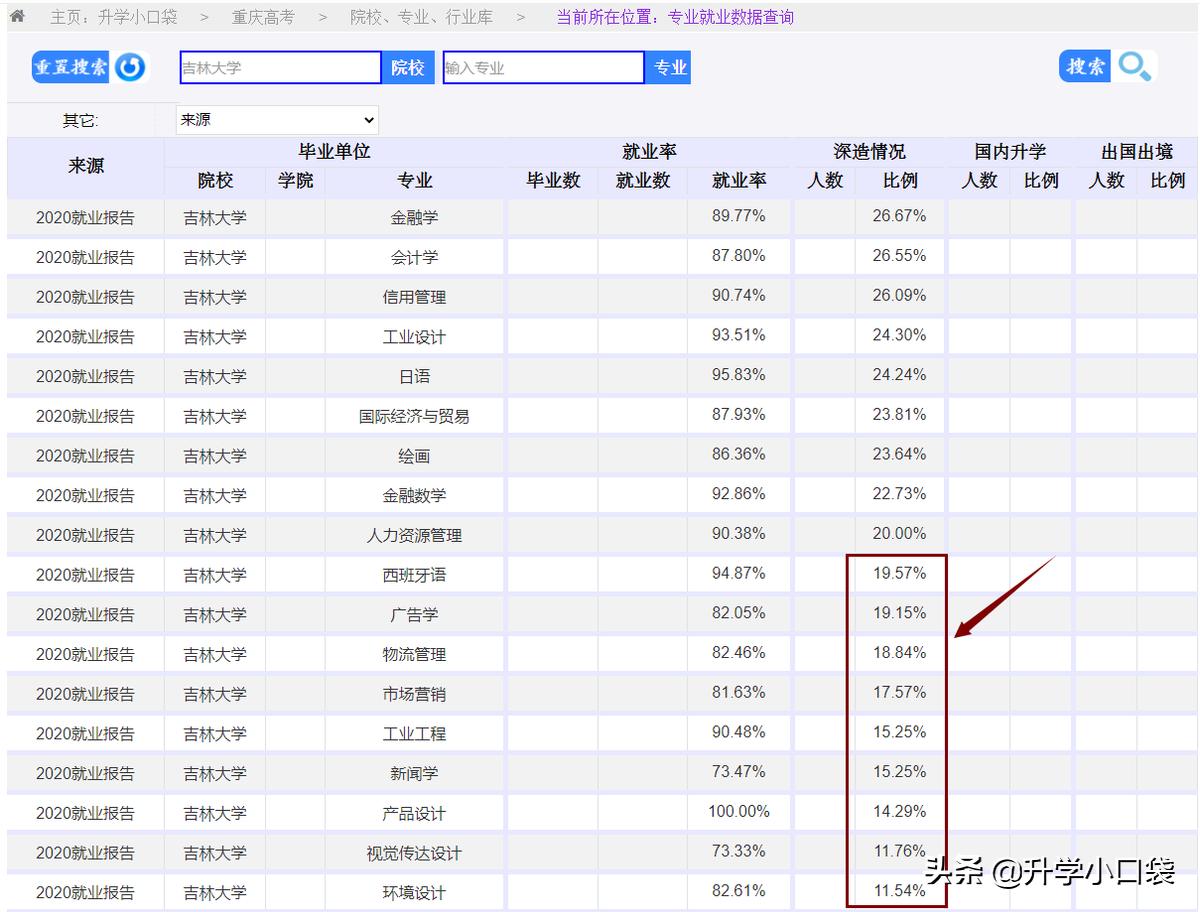The width and height of the screenshot is (1200, 912).
Task: Click the 100.00% employment rate for 产品设计
Action: (x=740, y=812)
